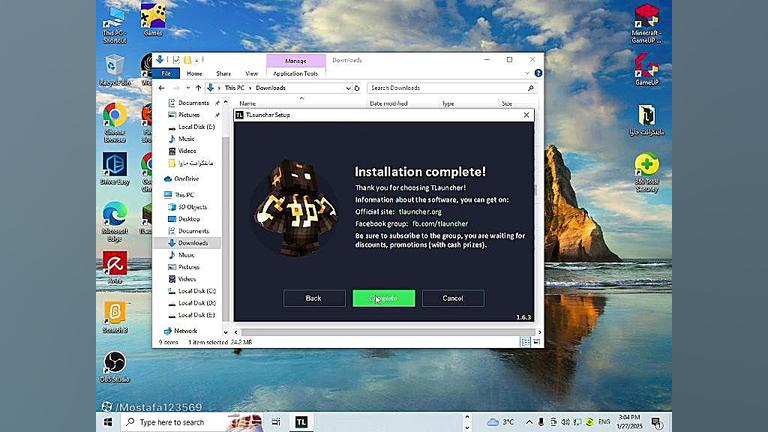
Task: Show hidden system tray icons
Action: coord(529,422)
